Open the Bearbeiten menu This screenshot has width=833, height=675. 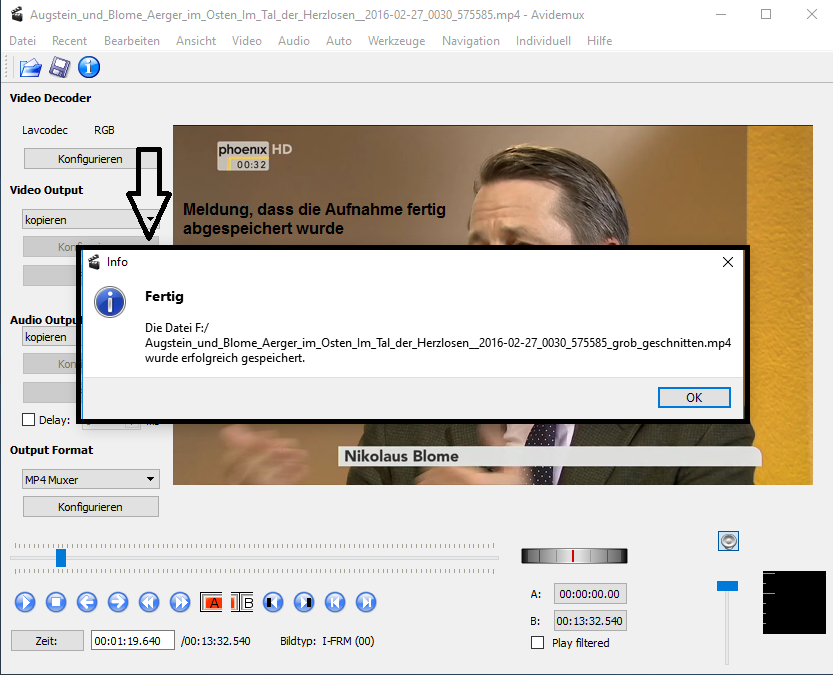coord(131,41)
